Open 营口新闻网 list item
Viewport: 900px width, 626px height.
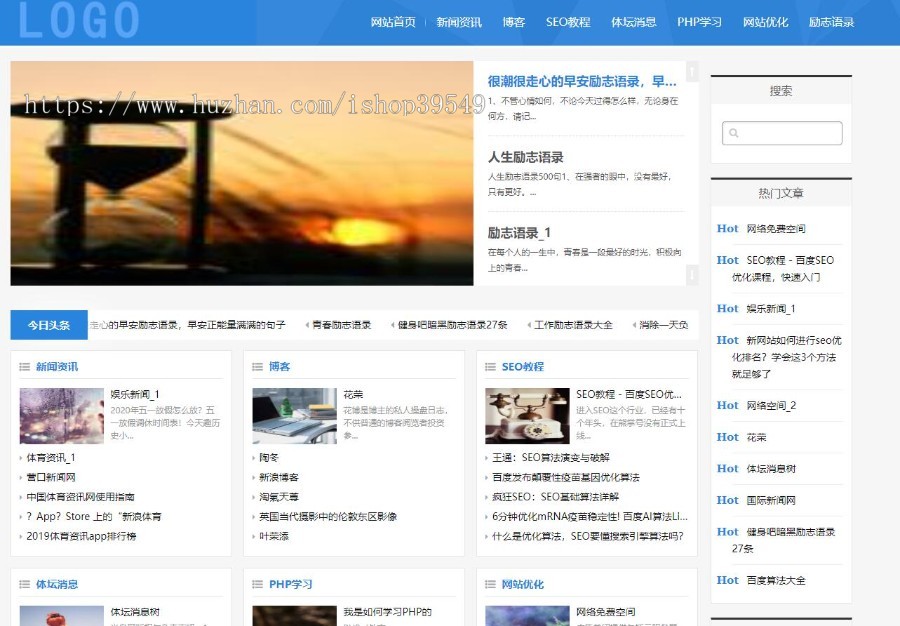[x=51, y=477]
